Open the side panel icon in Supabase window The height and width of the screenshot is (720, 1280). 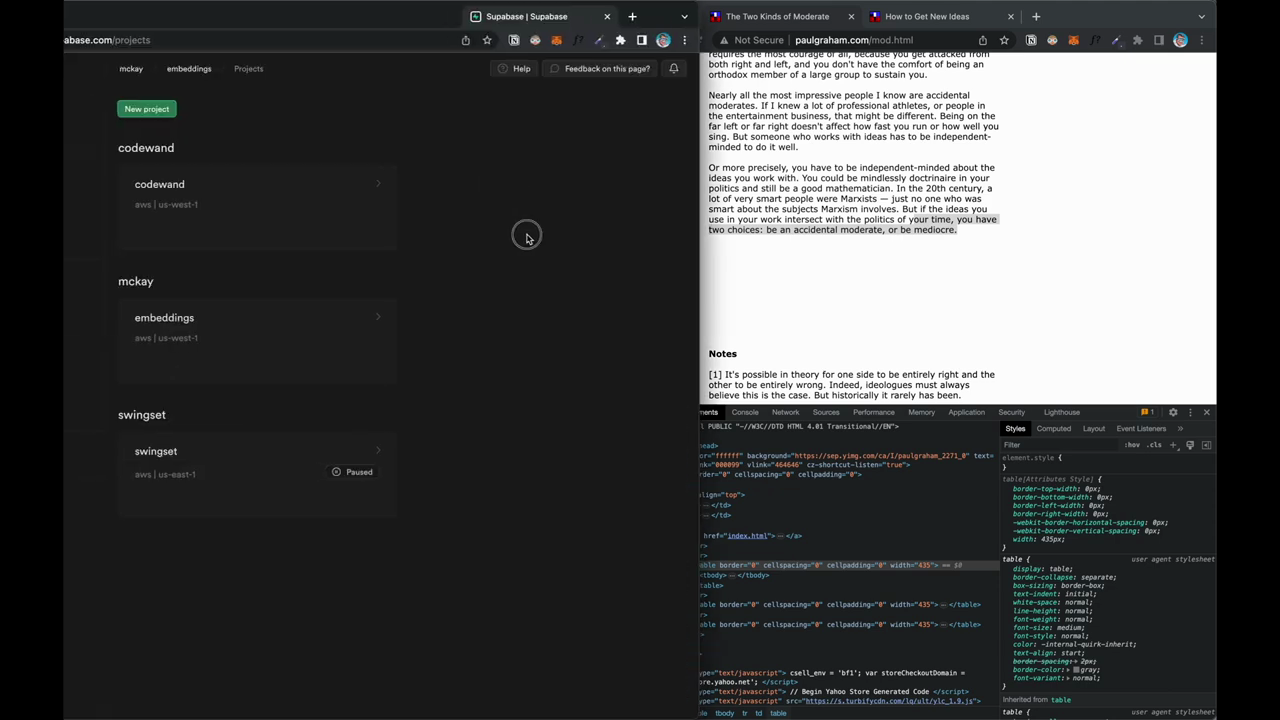pyautogui.click(x=642, y=40)
